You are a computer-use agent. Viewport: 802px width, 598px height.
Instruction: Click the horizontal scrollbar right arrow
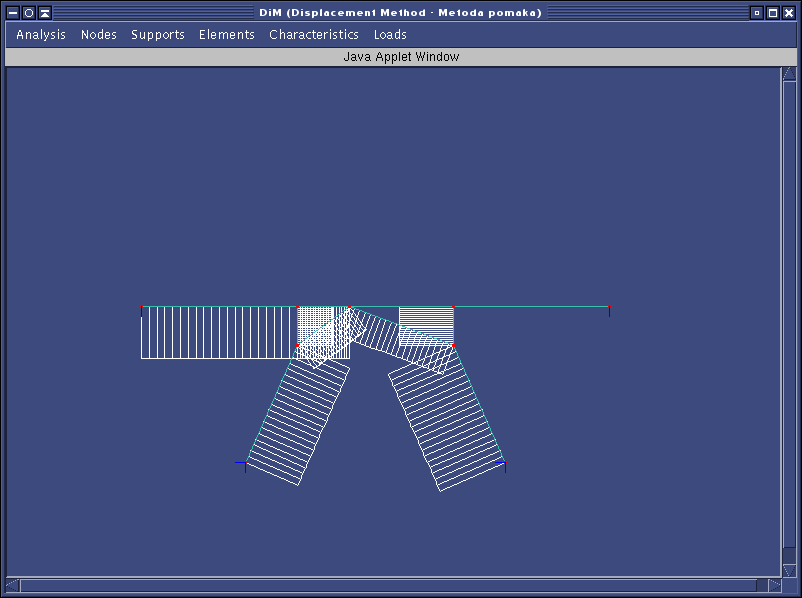tap(775, 585)
